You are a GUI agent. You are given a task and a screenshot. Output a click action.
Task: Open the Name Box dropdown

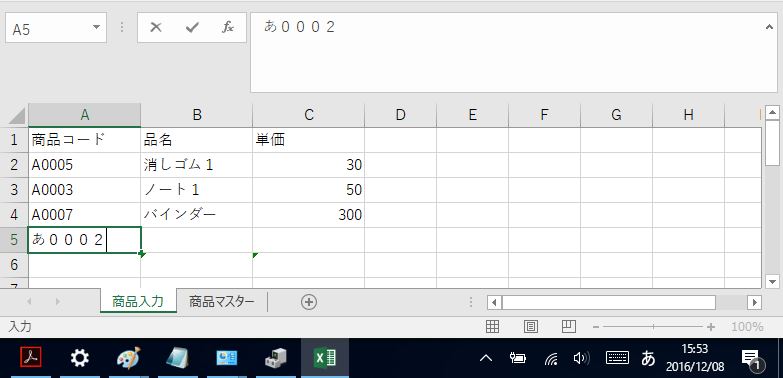pyautogui.click(x=96, y=27)
